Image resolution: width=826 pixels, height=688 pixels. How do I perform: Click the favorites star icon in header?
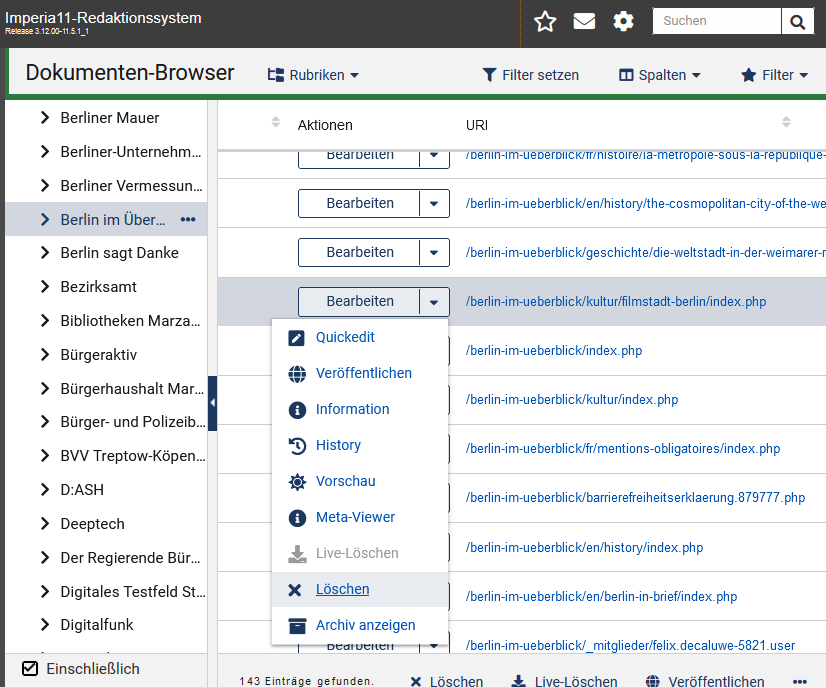pyautogui.click(x=545, y=22)
